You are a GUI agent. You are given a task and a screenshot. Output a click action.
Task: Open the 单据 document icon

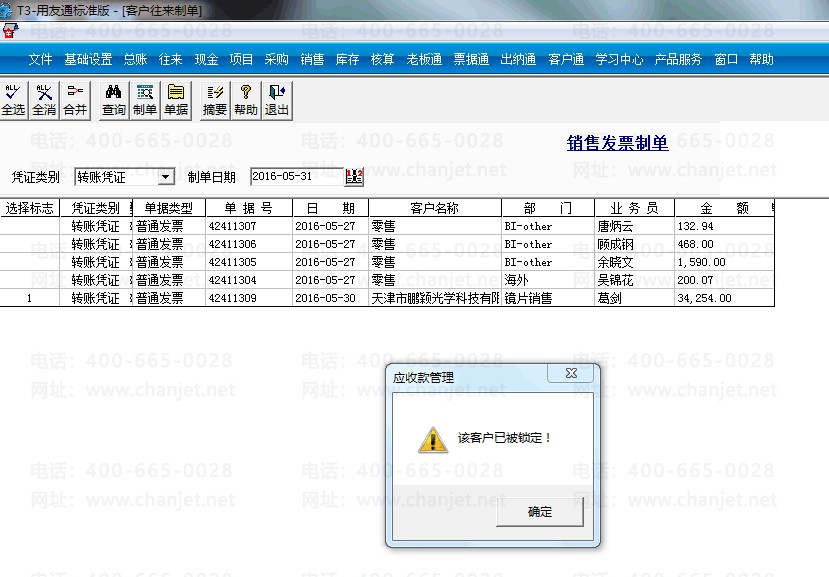176,100
